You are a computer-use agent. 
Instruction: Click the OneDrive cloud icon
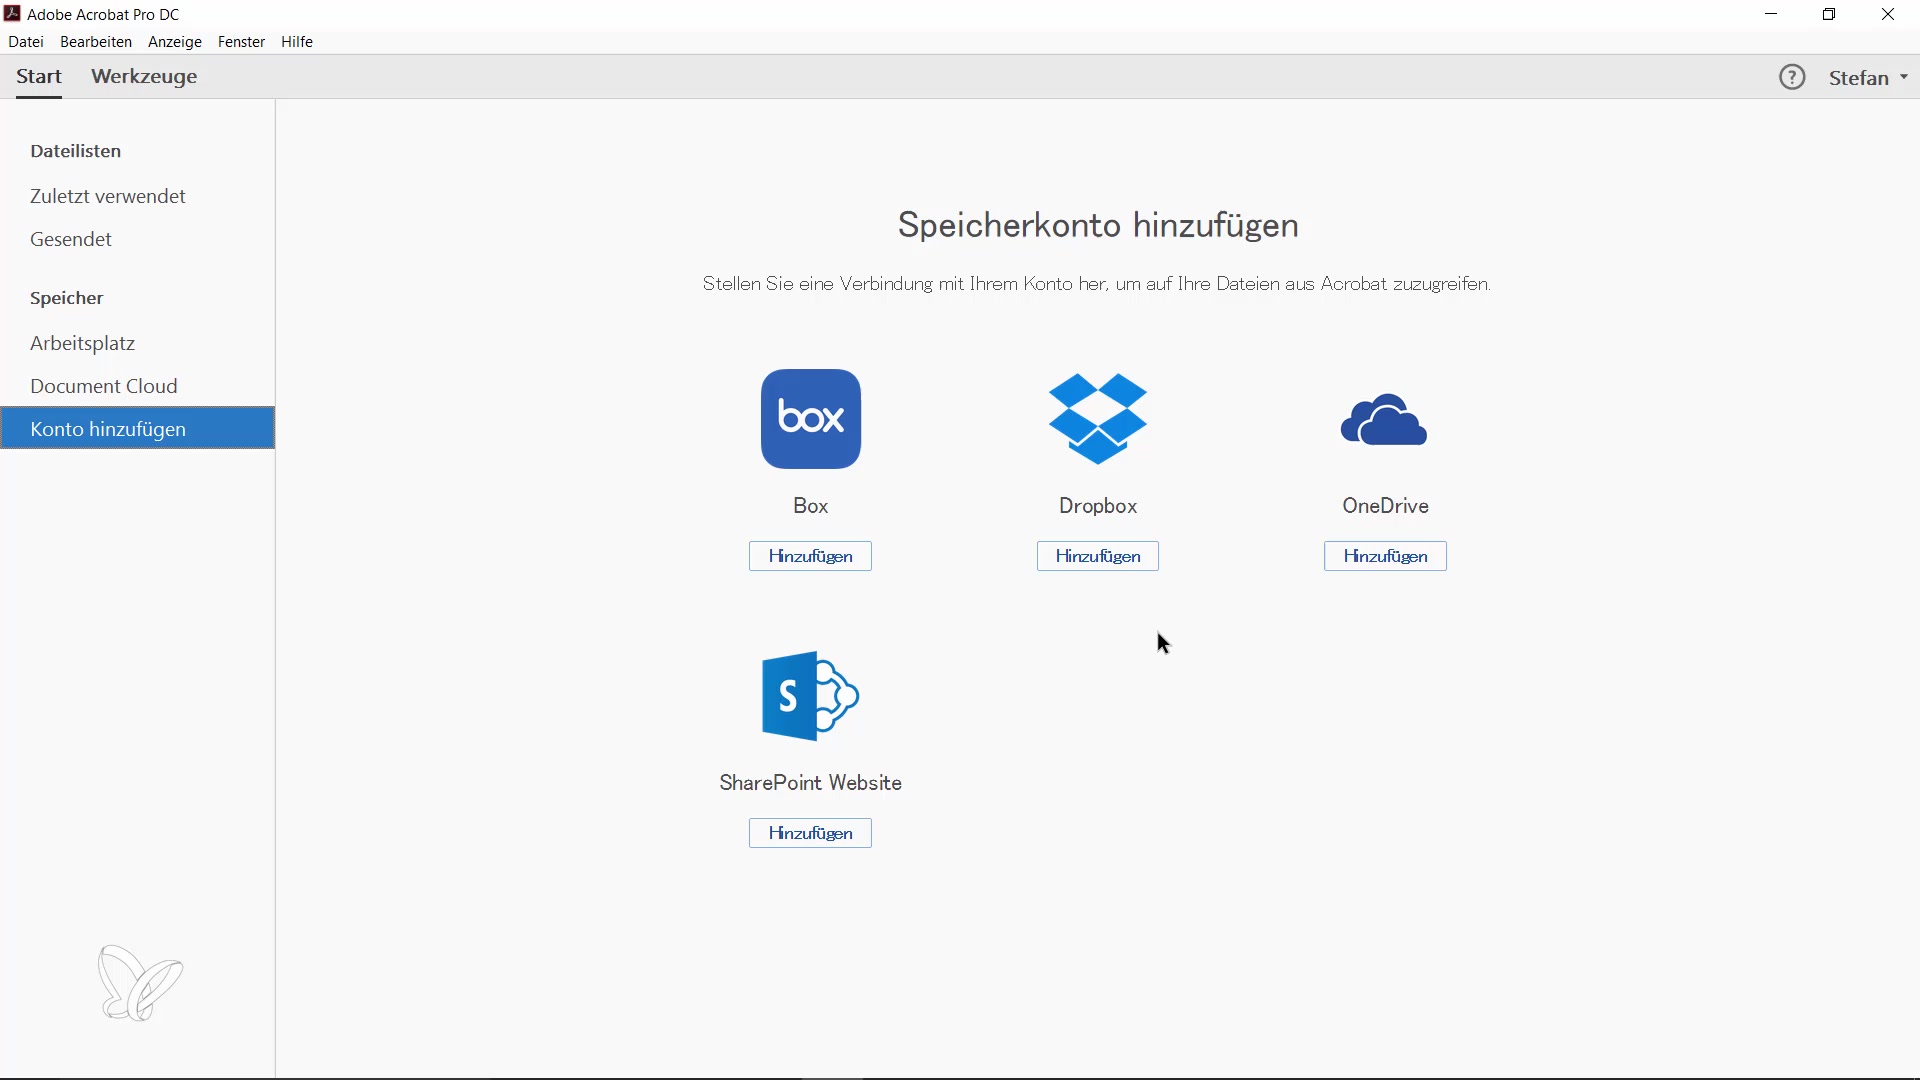point(1384,420)
